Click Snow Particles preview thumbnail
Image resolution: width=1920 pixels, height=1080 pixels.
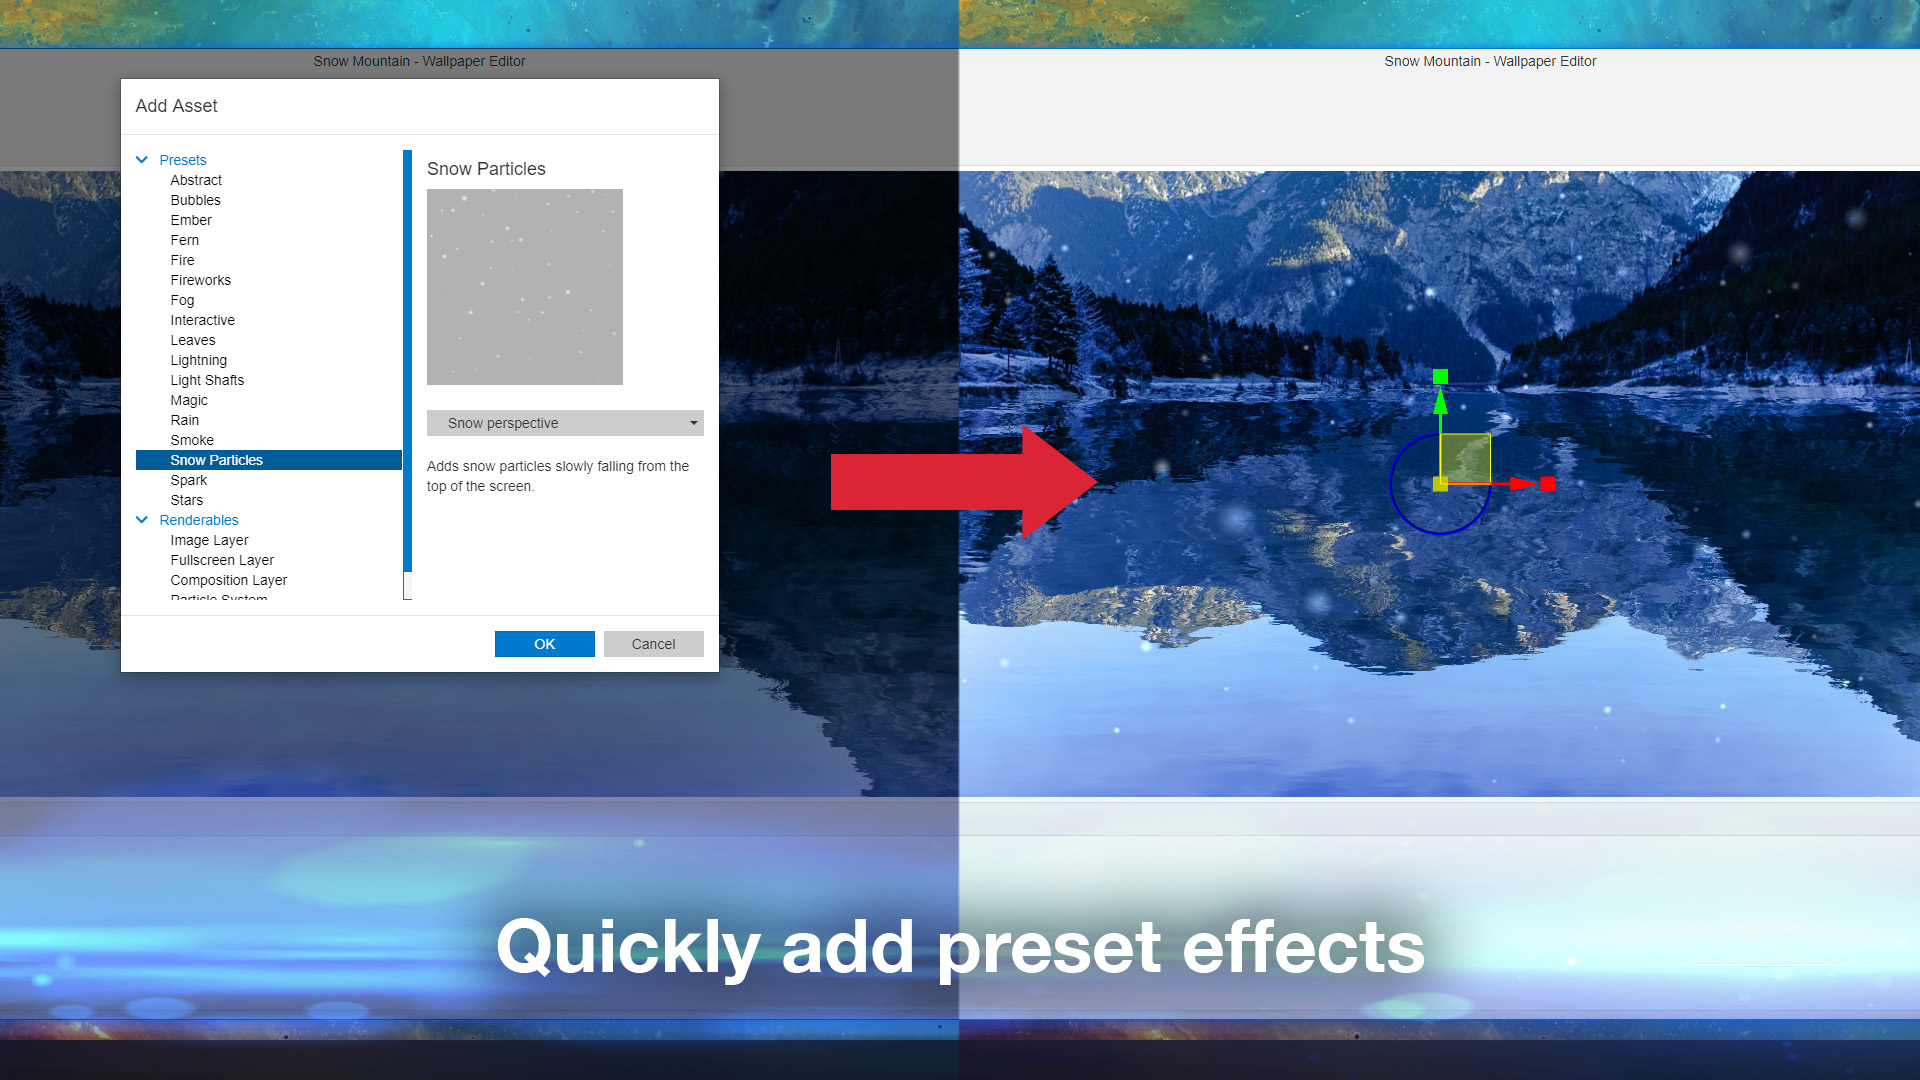[x=524, y=286]
